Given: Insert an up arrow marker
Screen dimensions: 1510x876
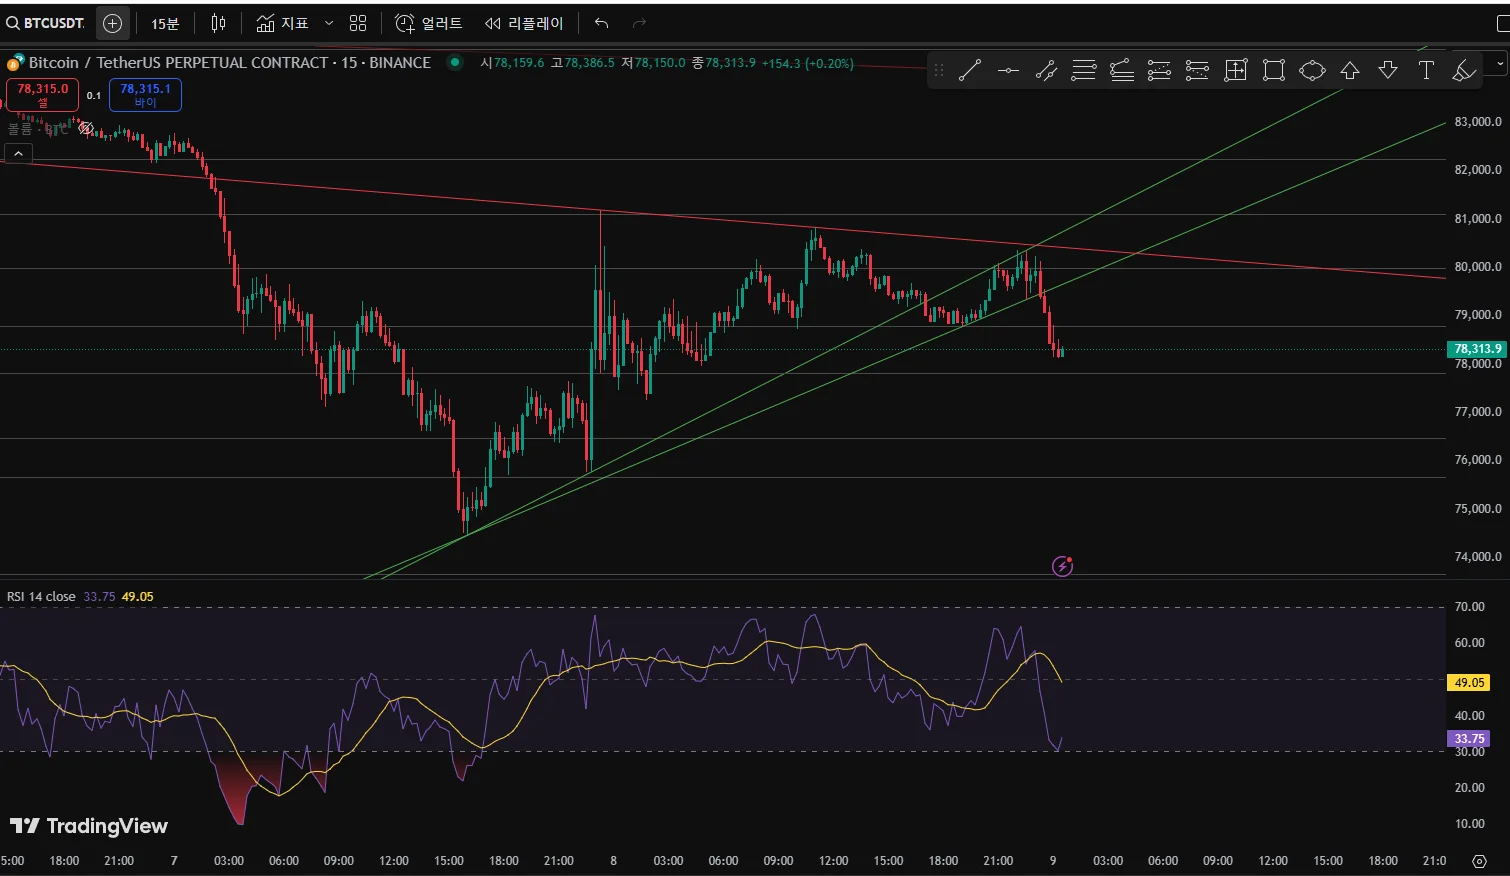Looking at the screenshot, I should pyautogui.click(x=1350, y=70).
